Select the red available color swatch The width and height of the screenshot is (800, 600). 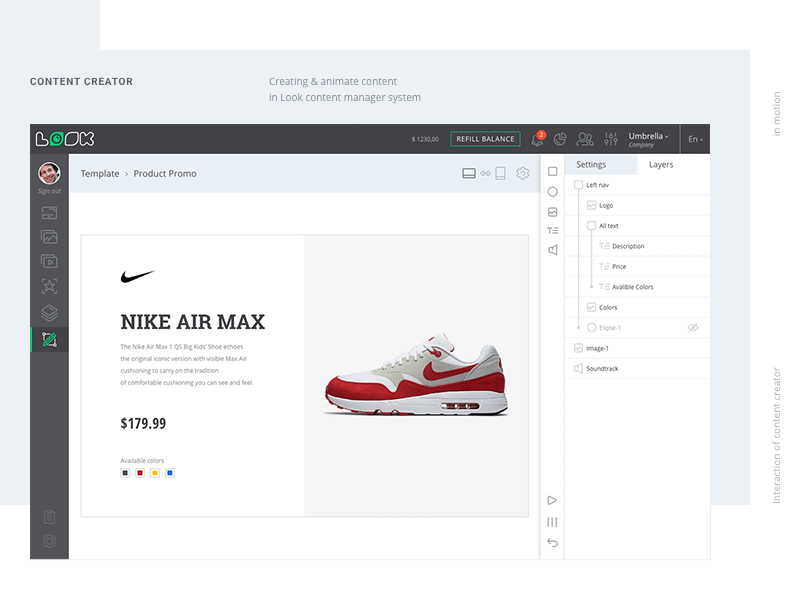click(x=139, y=472)
